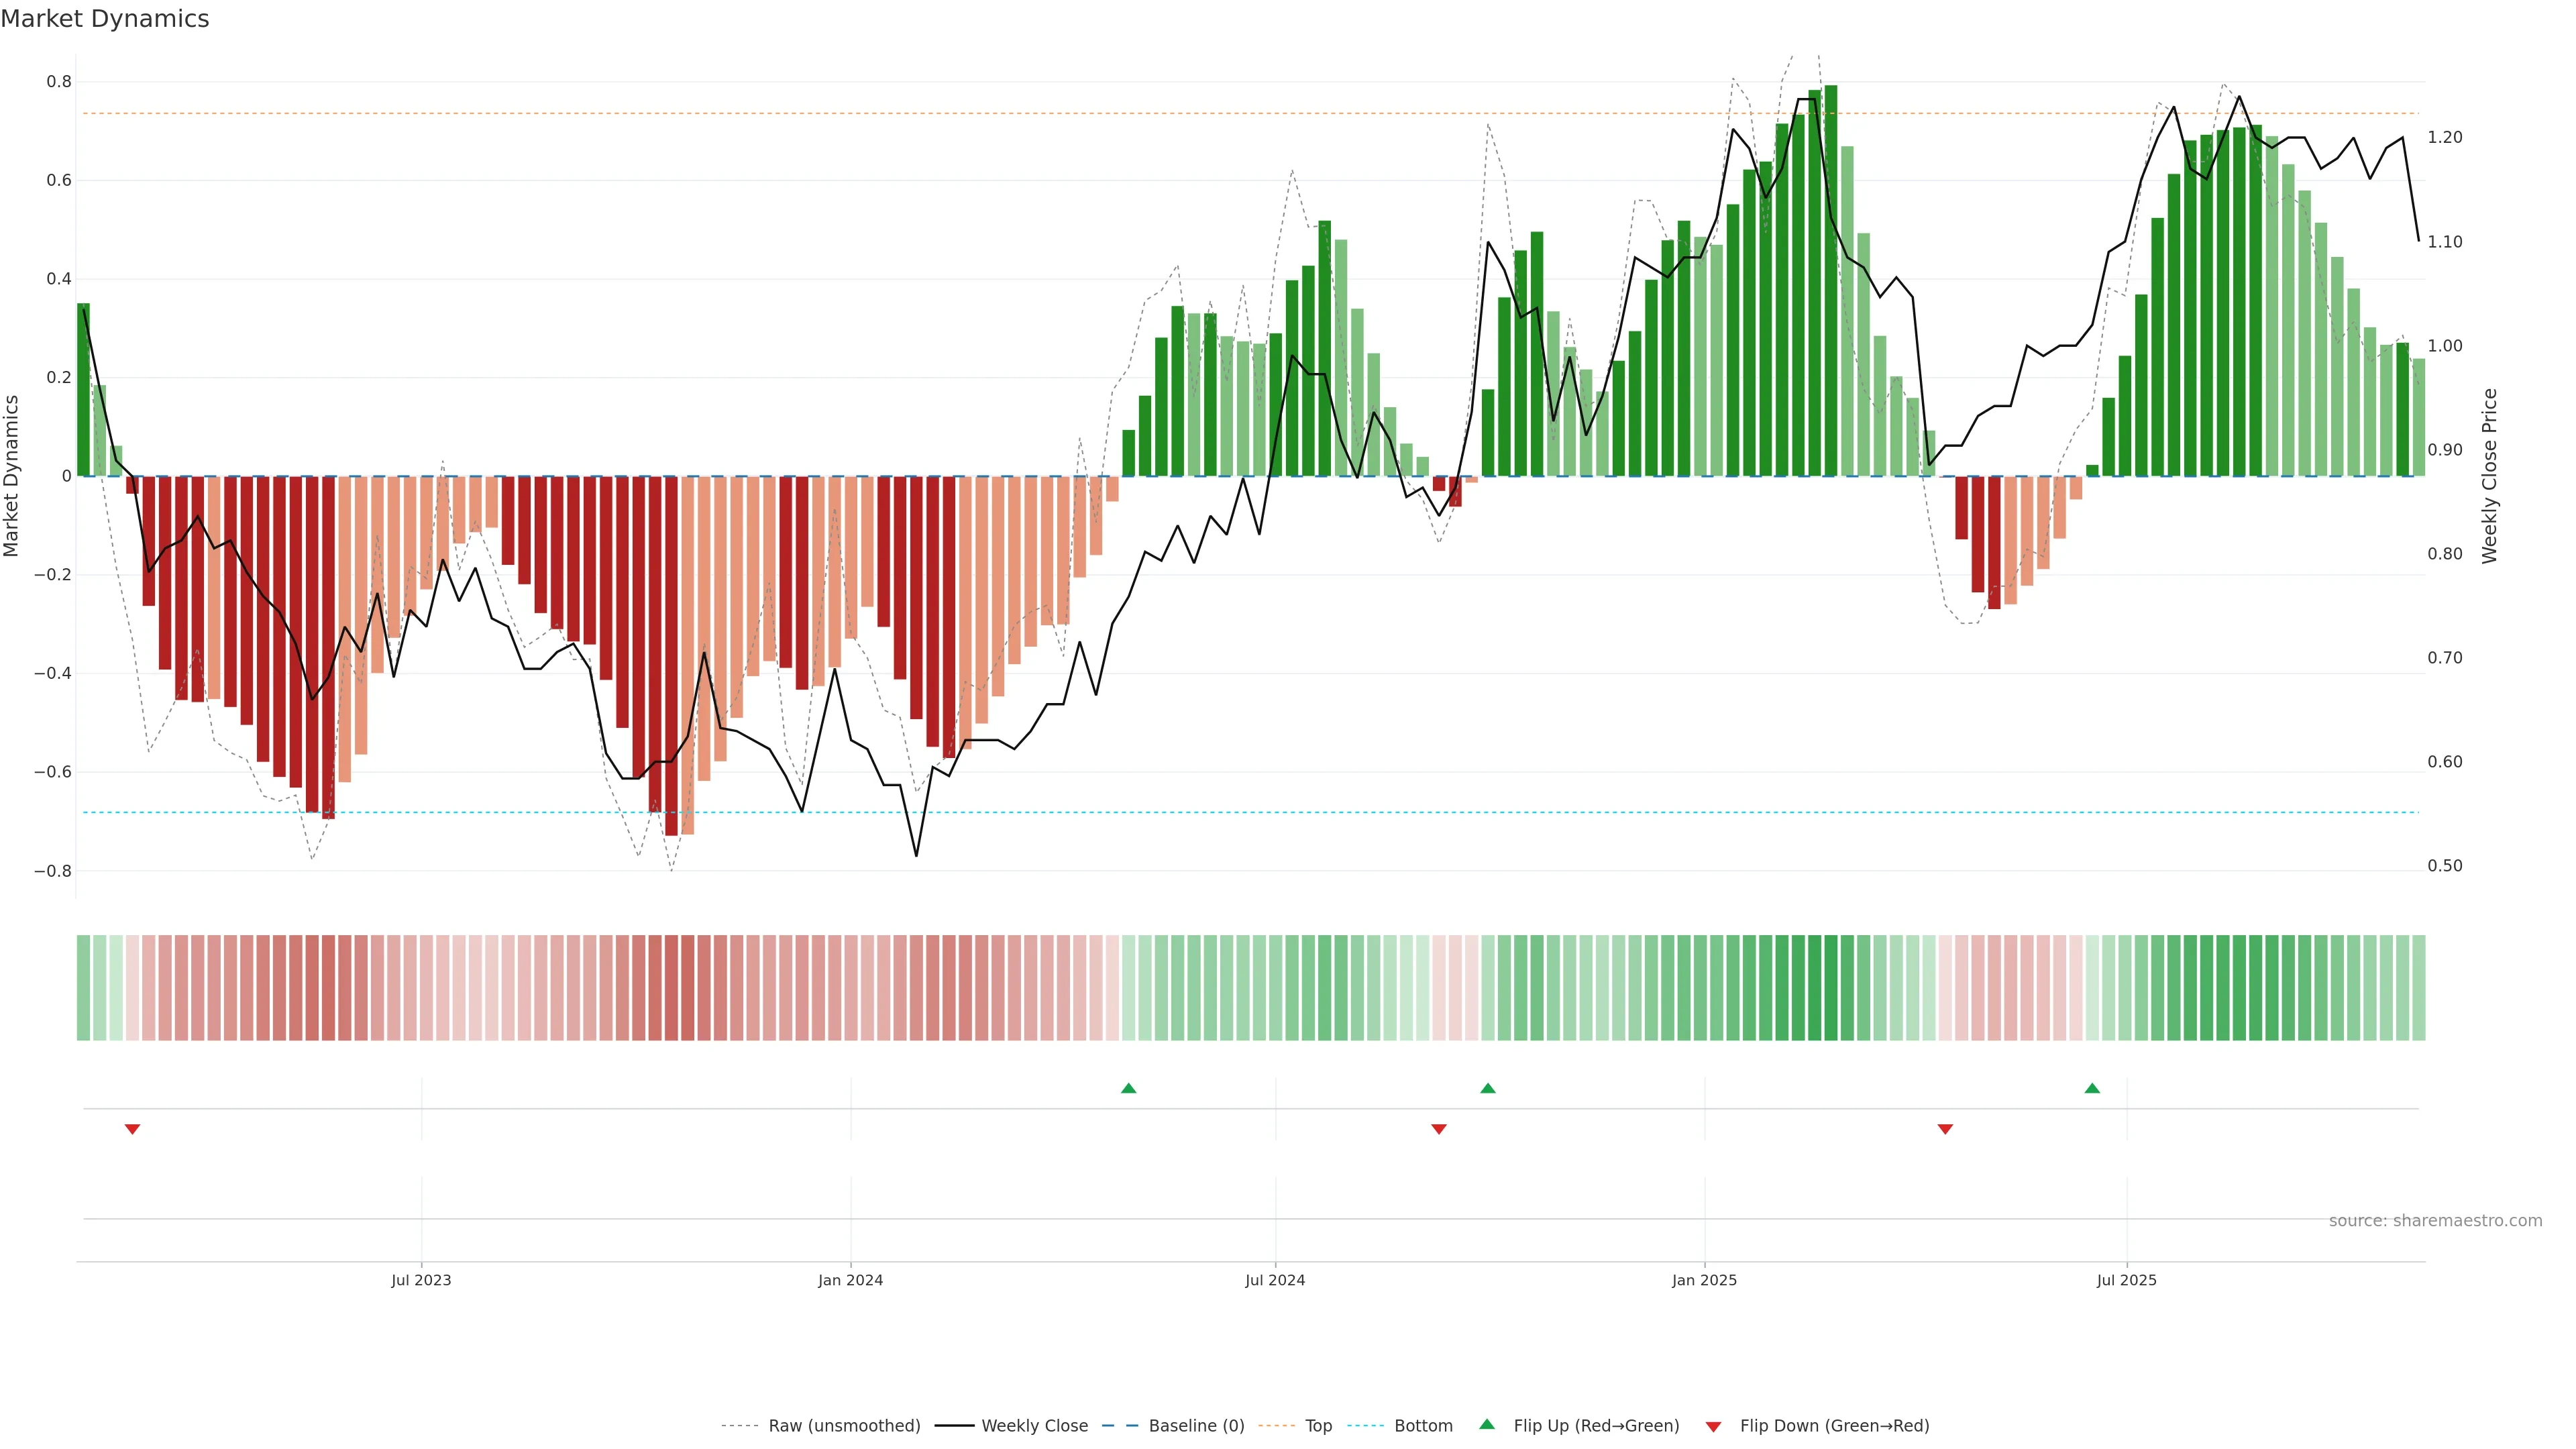Viewport: 2576px width, 1449px height.
Task: Click red flip-down marker at chart start
Action: pos(132,1129)
